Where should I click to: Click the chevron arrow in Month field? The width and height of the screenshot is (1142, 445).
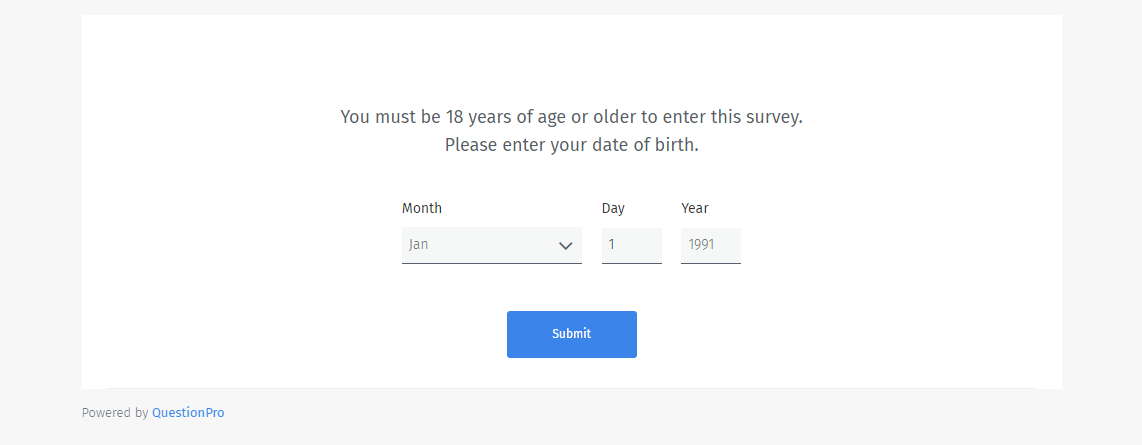click(565, 245)
